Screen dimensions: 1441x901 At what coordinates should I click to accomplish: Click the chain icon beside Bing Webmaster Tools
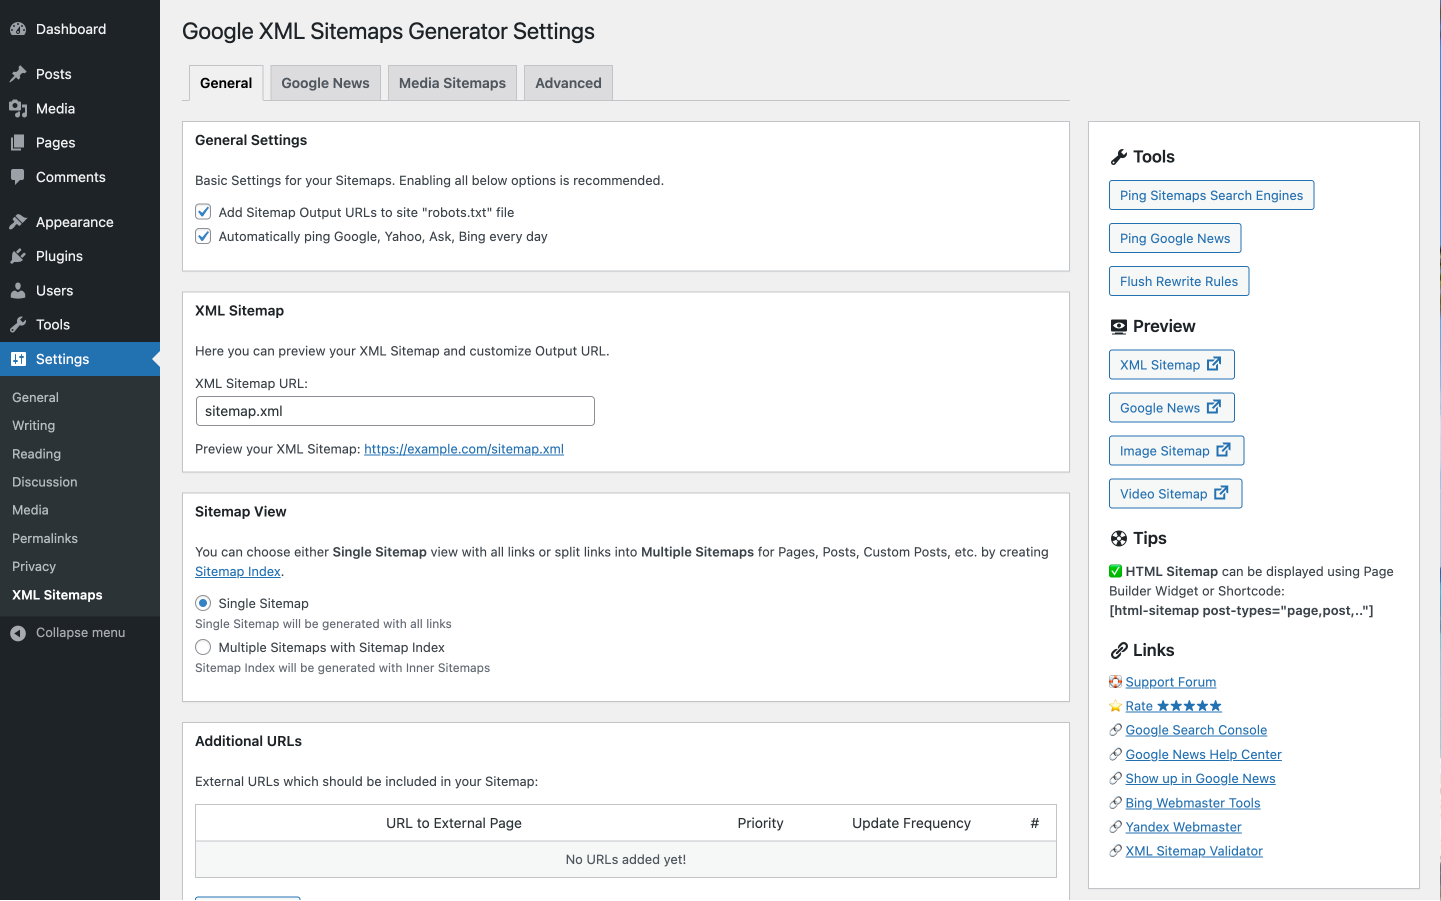tap(1116, 803)
